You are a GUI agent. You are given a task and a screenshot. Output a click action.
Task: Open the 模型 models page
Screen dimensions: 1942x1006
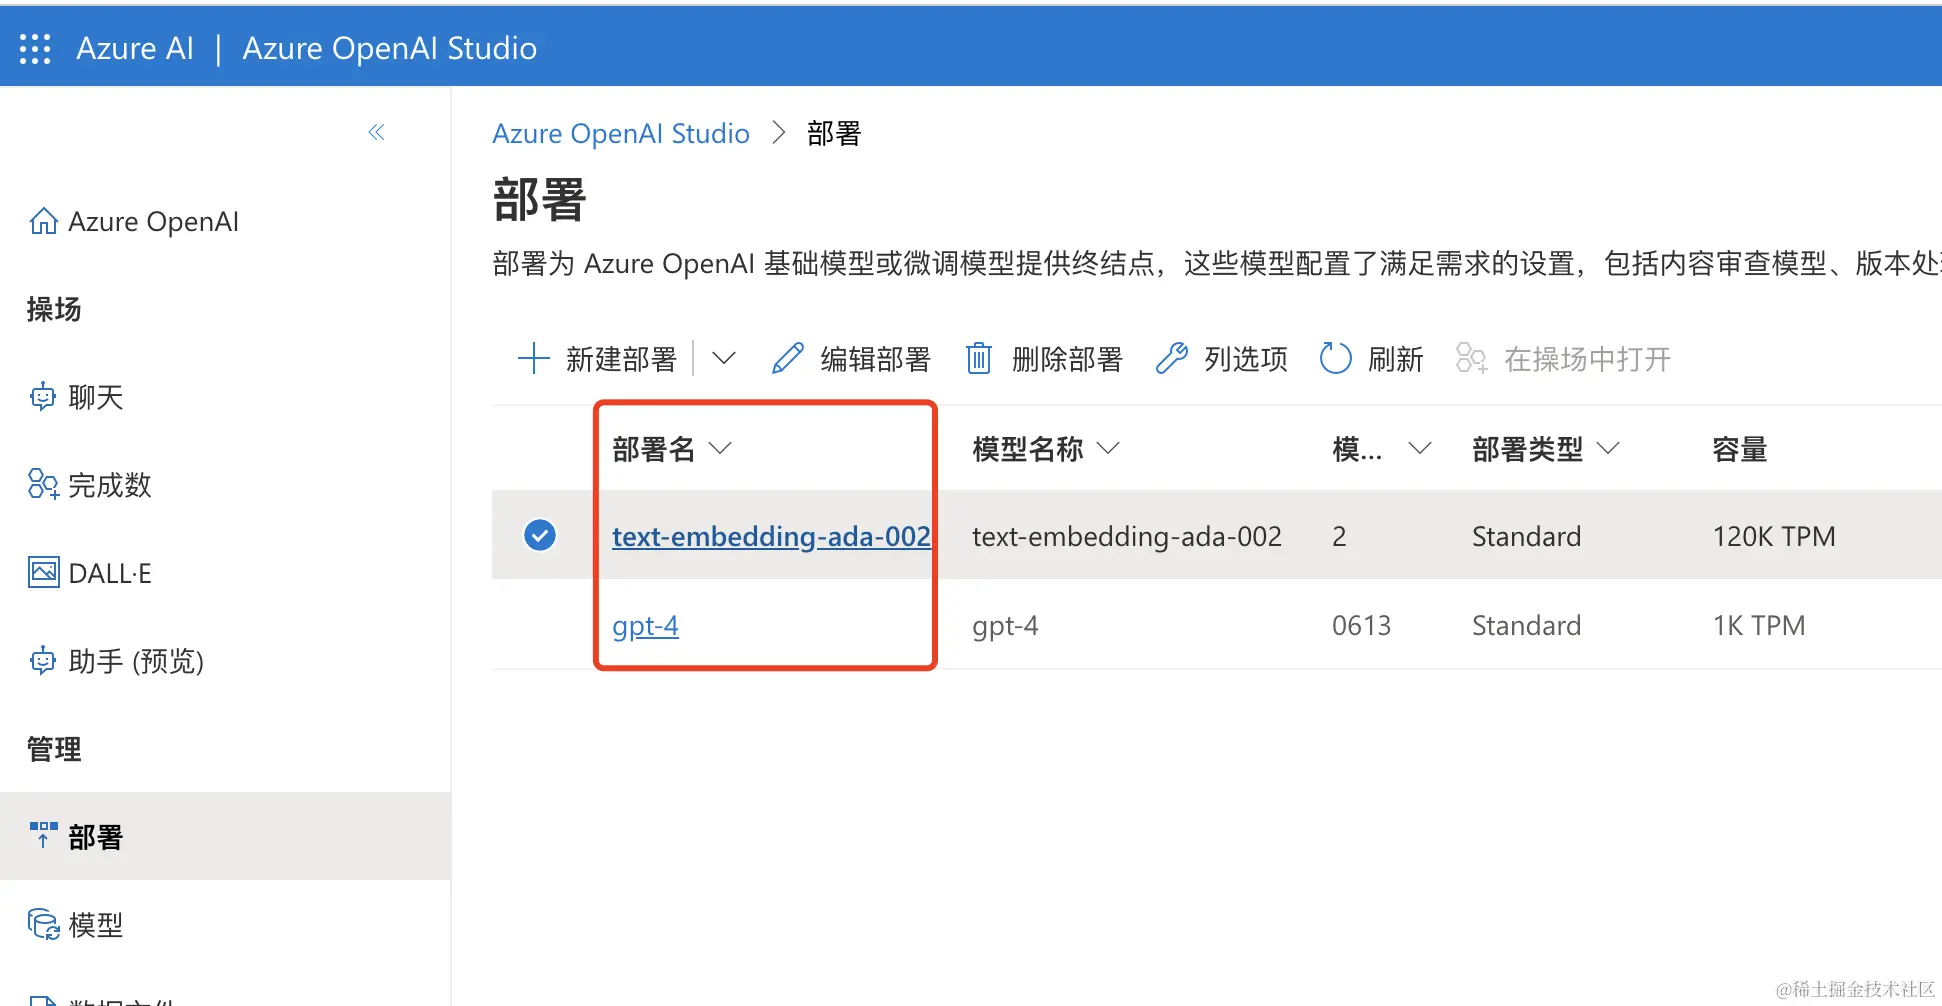coord(76,925)
